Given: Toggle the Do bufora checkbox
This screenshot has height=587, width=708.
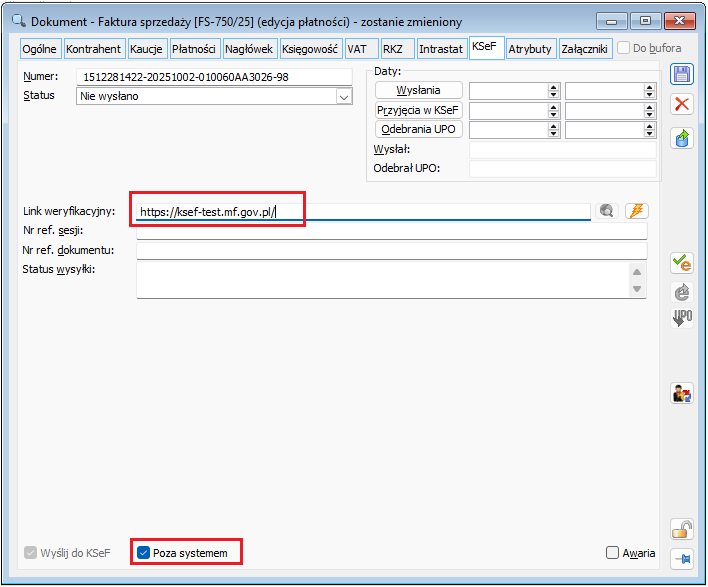Looking at the screenshot, I should tap(623, 47).
